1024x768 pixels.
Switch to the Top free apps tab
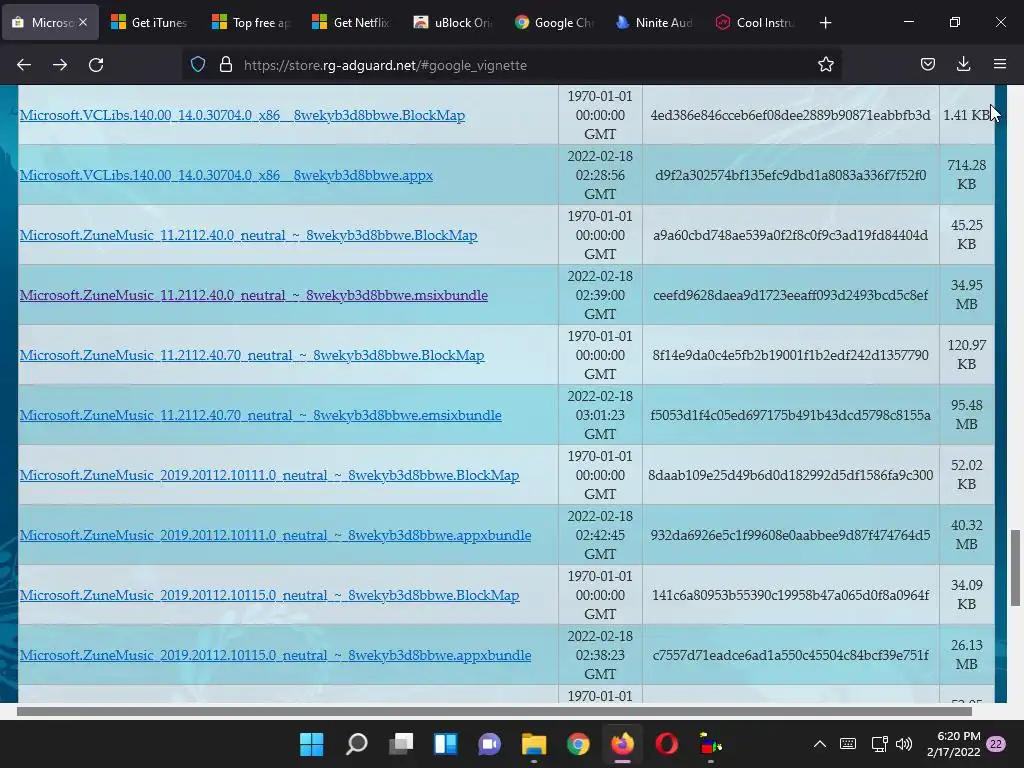click(251, 22)
